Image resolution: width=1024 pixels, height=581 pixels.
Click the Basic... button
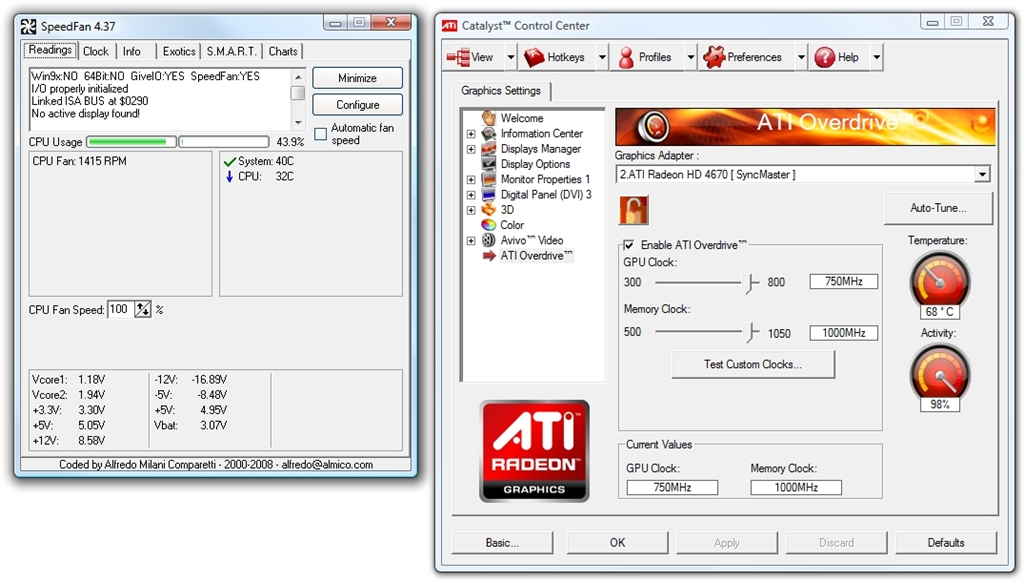pos(502,542)
